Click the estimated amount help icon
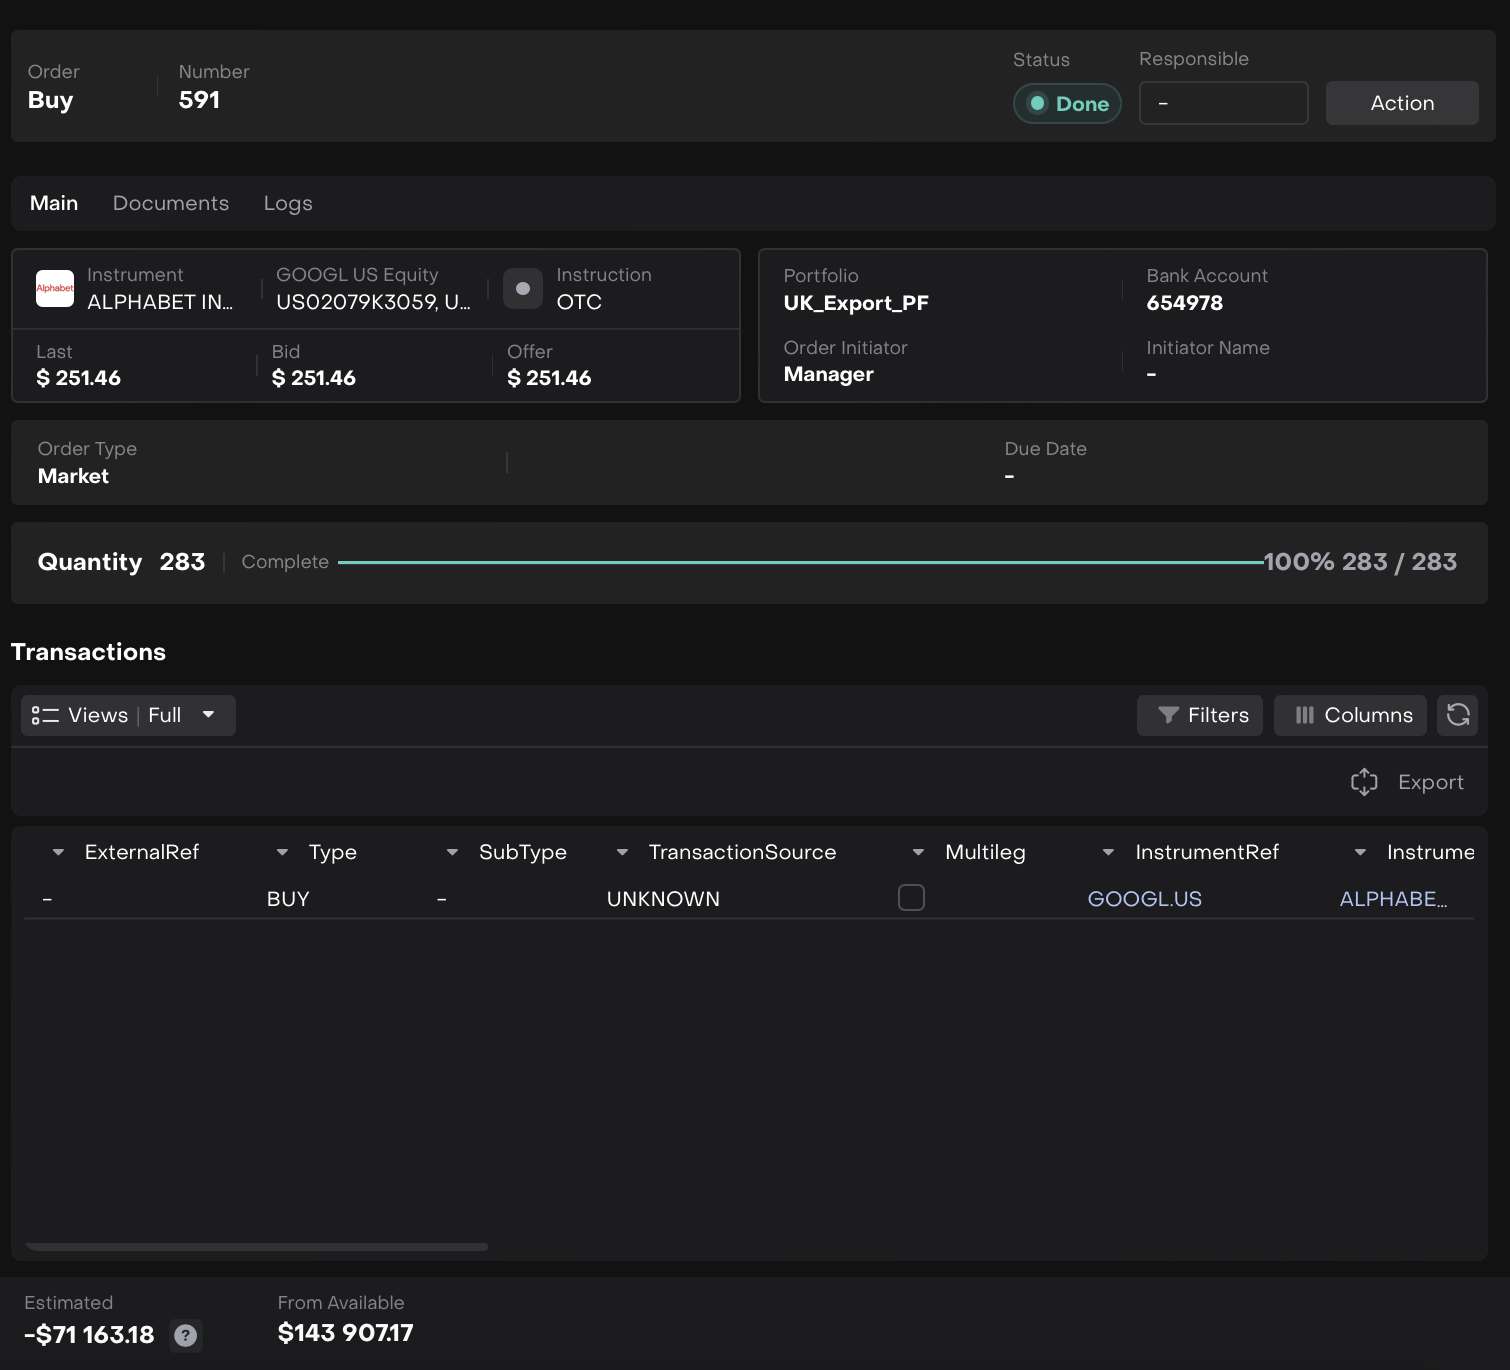1510x1370 pixels. [185, 1335]
